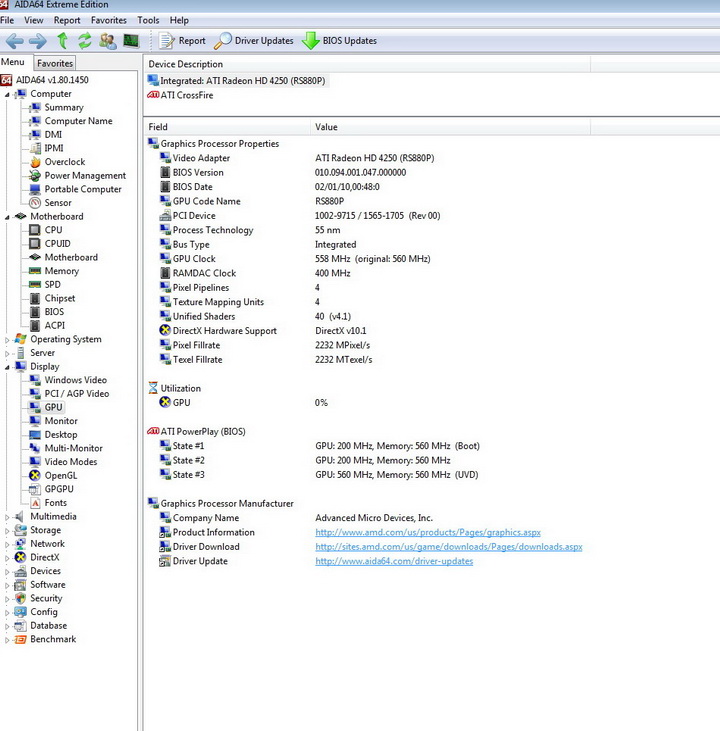Collapse the Computer tree node

7,95
